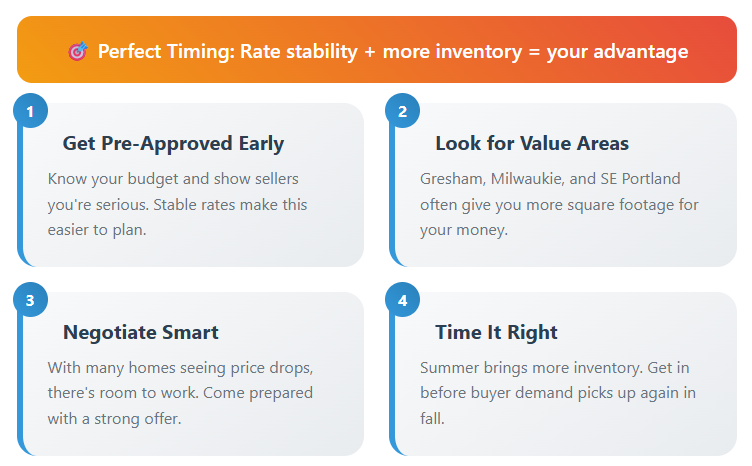Click the words 'your advantage' in banner
Screen dimensions: 752x466
[x=617, y=52]
